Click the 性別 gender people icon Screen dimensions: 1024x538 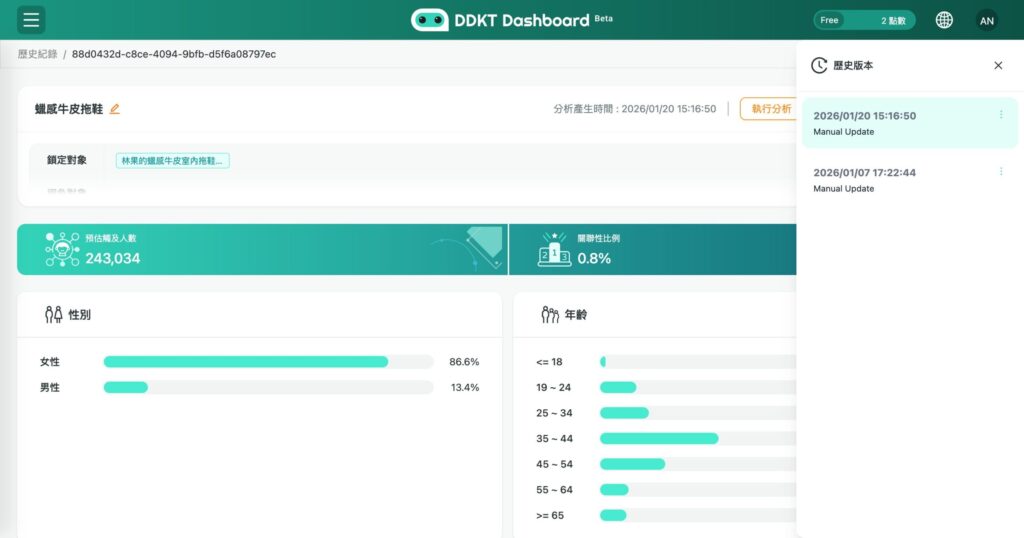pyautogui.click(x=54, y=315)
